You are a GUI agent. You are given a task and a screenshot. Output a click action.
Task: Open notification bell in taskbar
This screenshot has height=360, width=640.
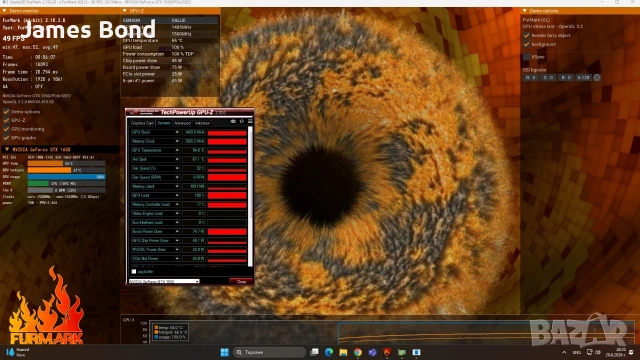(631, 352)
